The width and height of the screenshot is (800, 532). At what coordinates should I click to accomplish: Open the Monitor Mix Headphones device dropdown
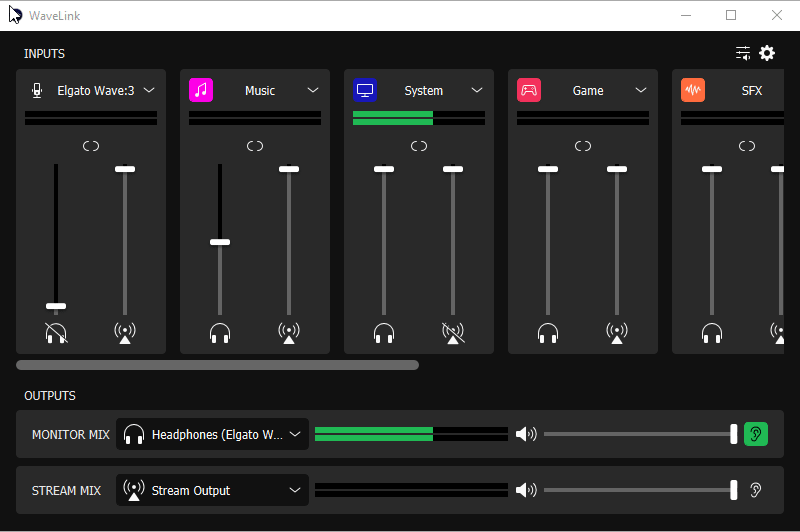point(212,434)
